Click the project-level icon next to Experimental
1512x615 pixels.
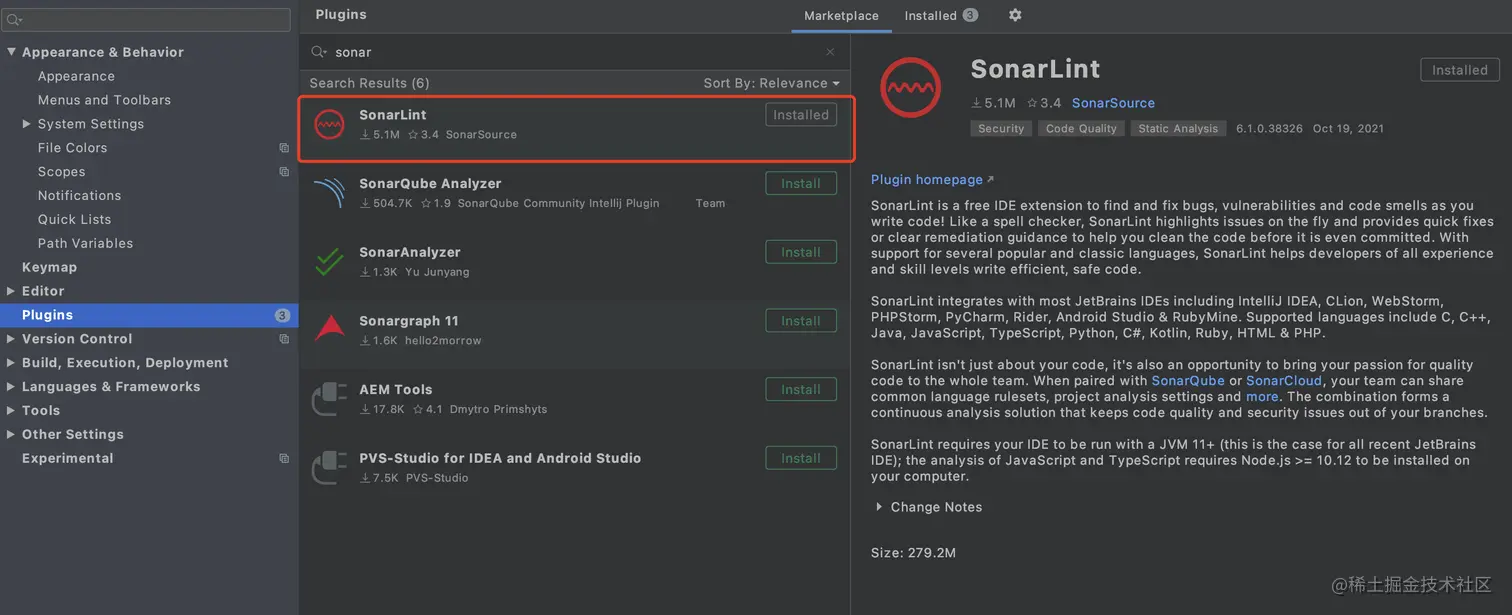[x=284, y=458]
